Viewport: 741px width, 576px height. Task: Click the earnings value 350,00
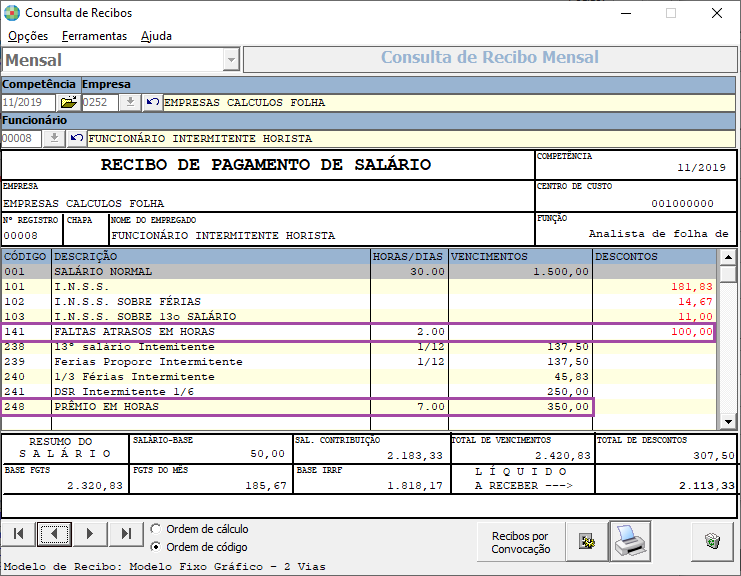(568, 407)
